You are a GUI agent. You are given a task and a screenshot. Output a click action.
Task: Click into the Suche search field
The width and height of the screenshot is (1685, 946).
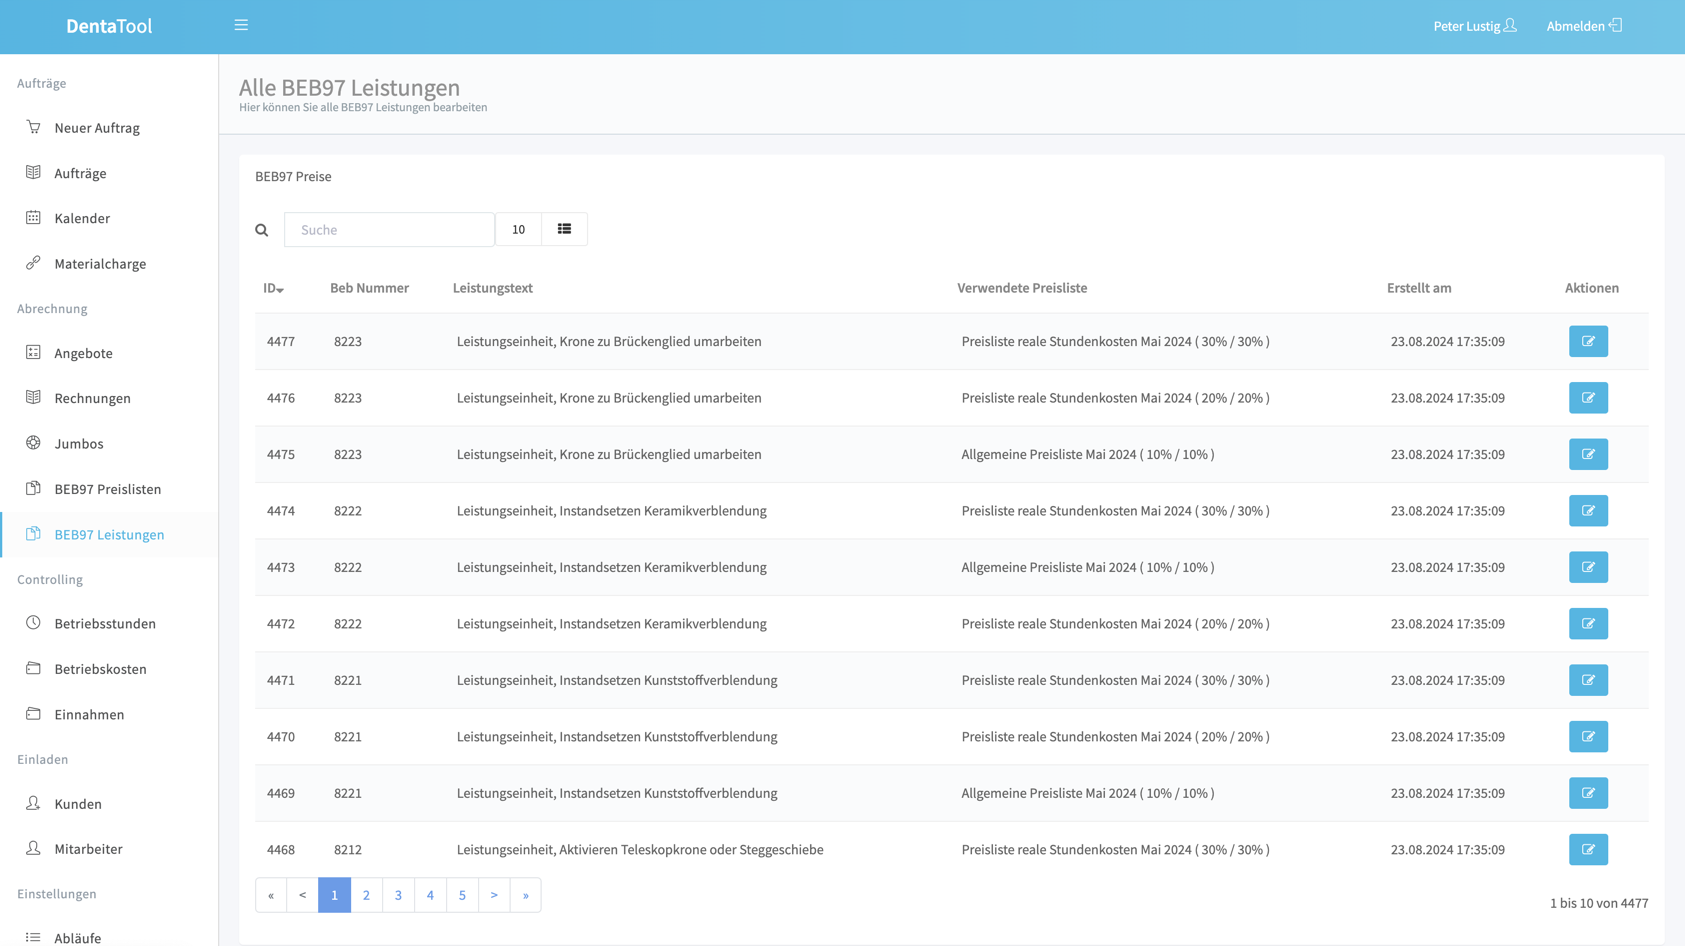click(389, 229)
